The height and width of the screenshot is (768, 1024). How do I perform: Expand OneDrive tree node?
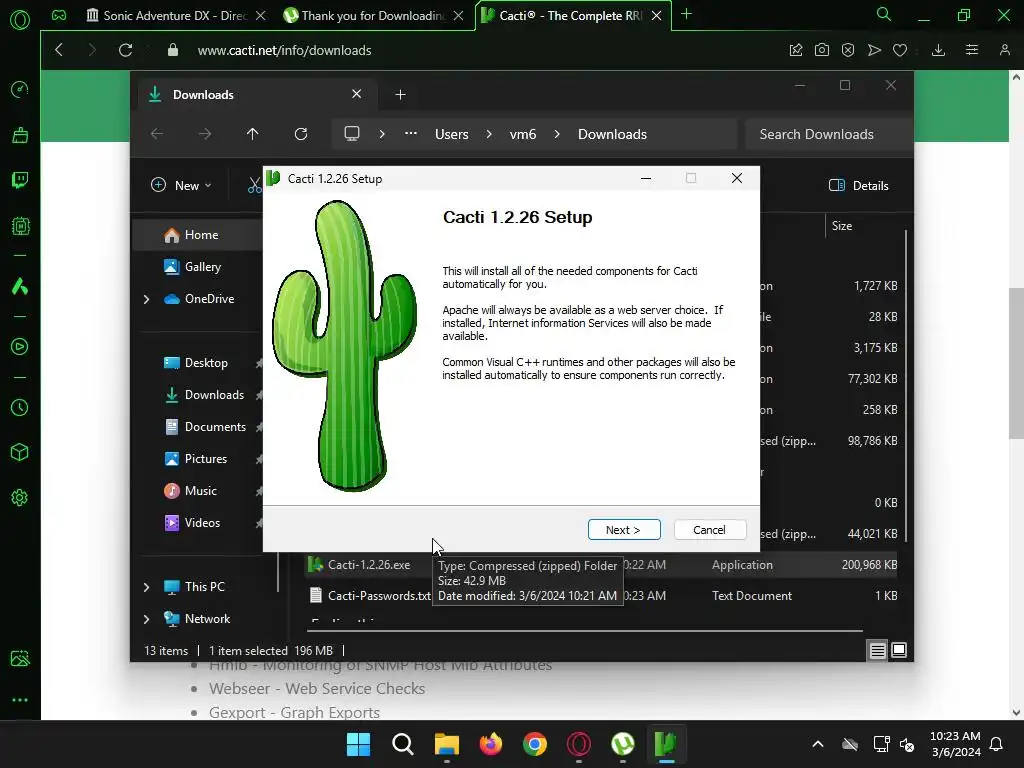(x=146, y=299)
